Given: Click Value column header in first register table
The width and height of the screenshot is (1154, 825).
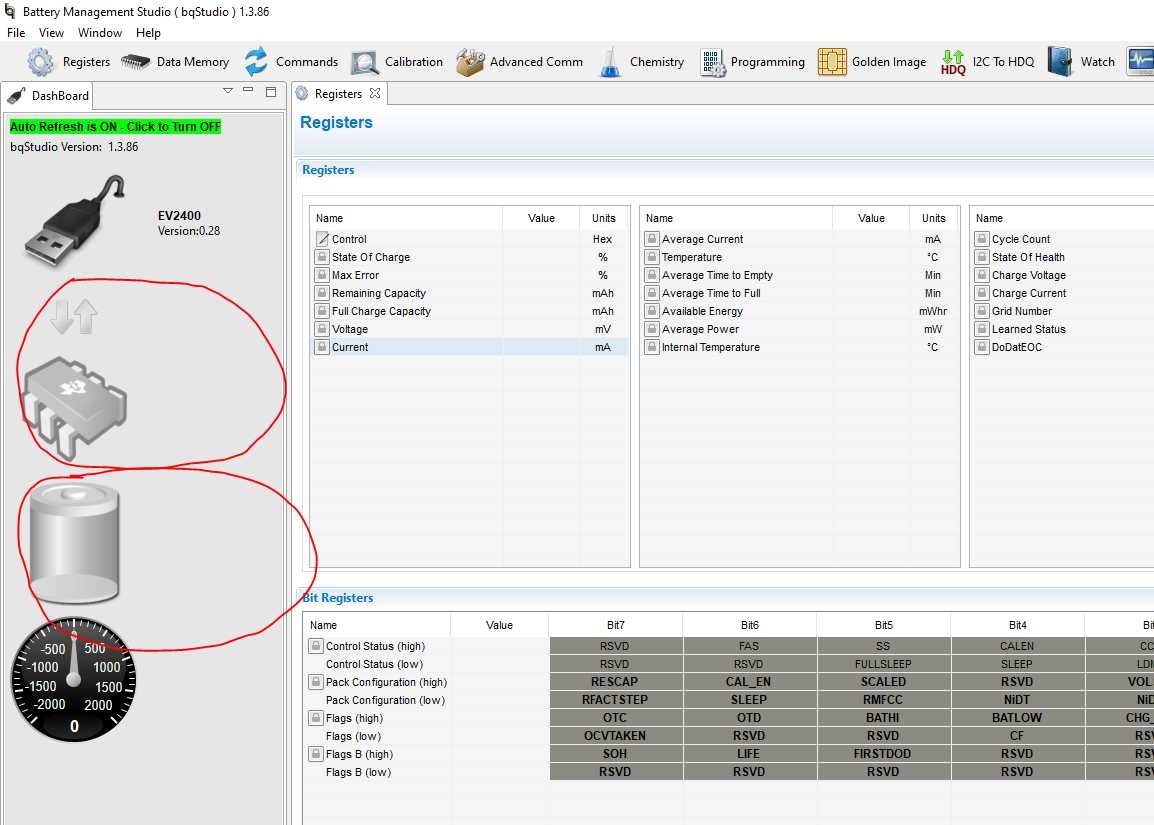Looking at the screenshot, I should point(541,219).
